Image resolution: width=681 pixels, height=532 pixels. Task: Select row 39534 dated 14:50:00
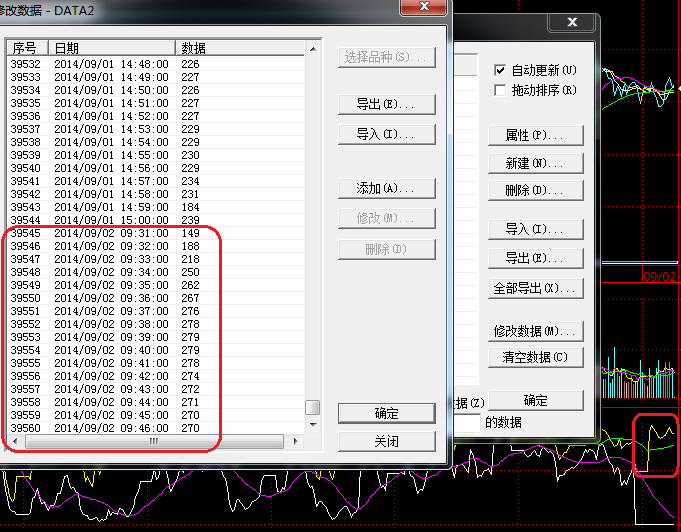tap(155, 90)
